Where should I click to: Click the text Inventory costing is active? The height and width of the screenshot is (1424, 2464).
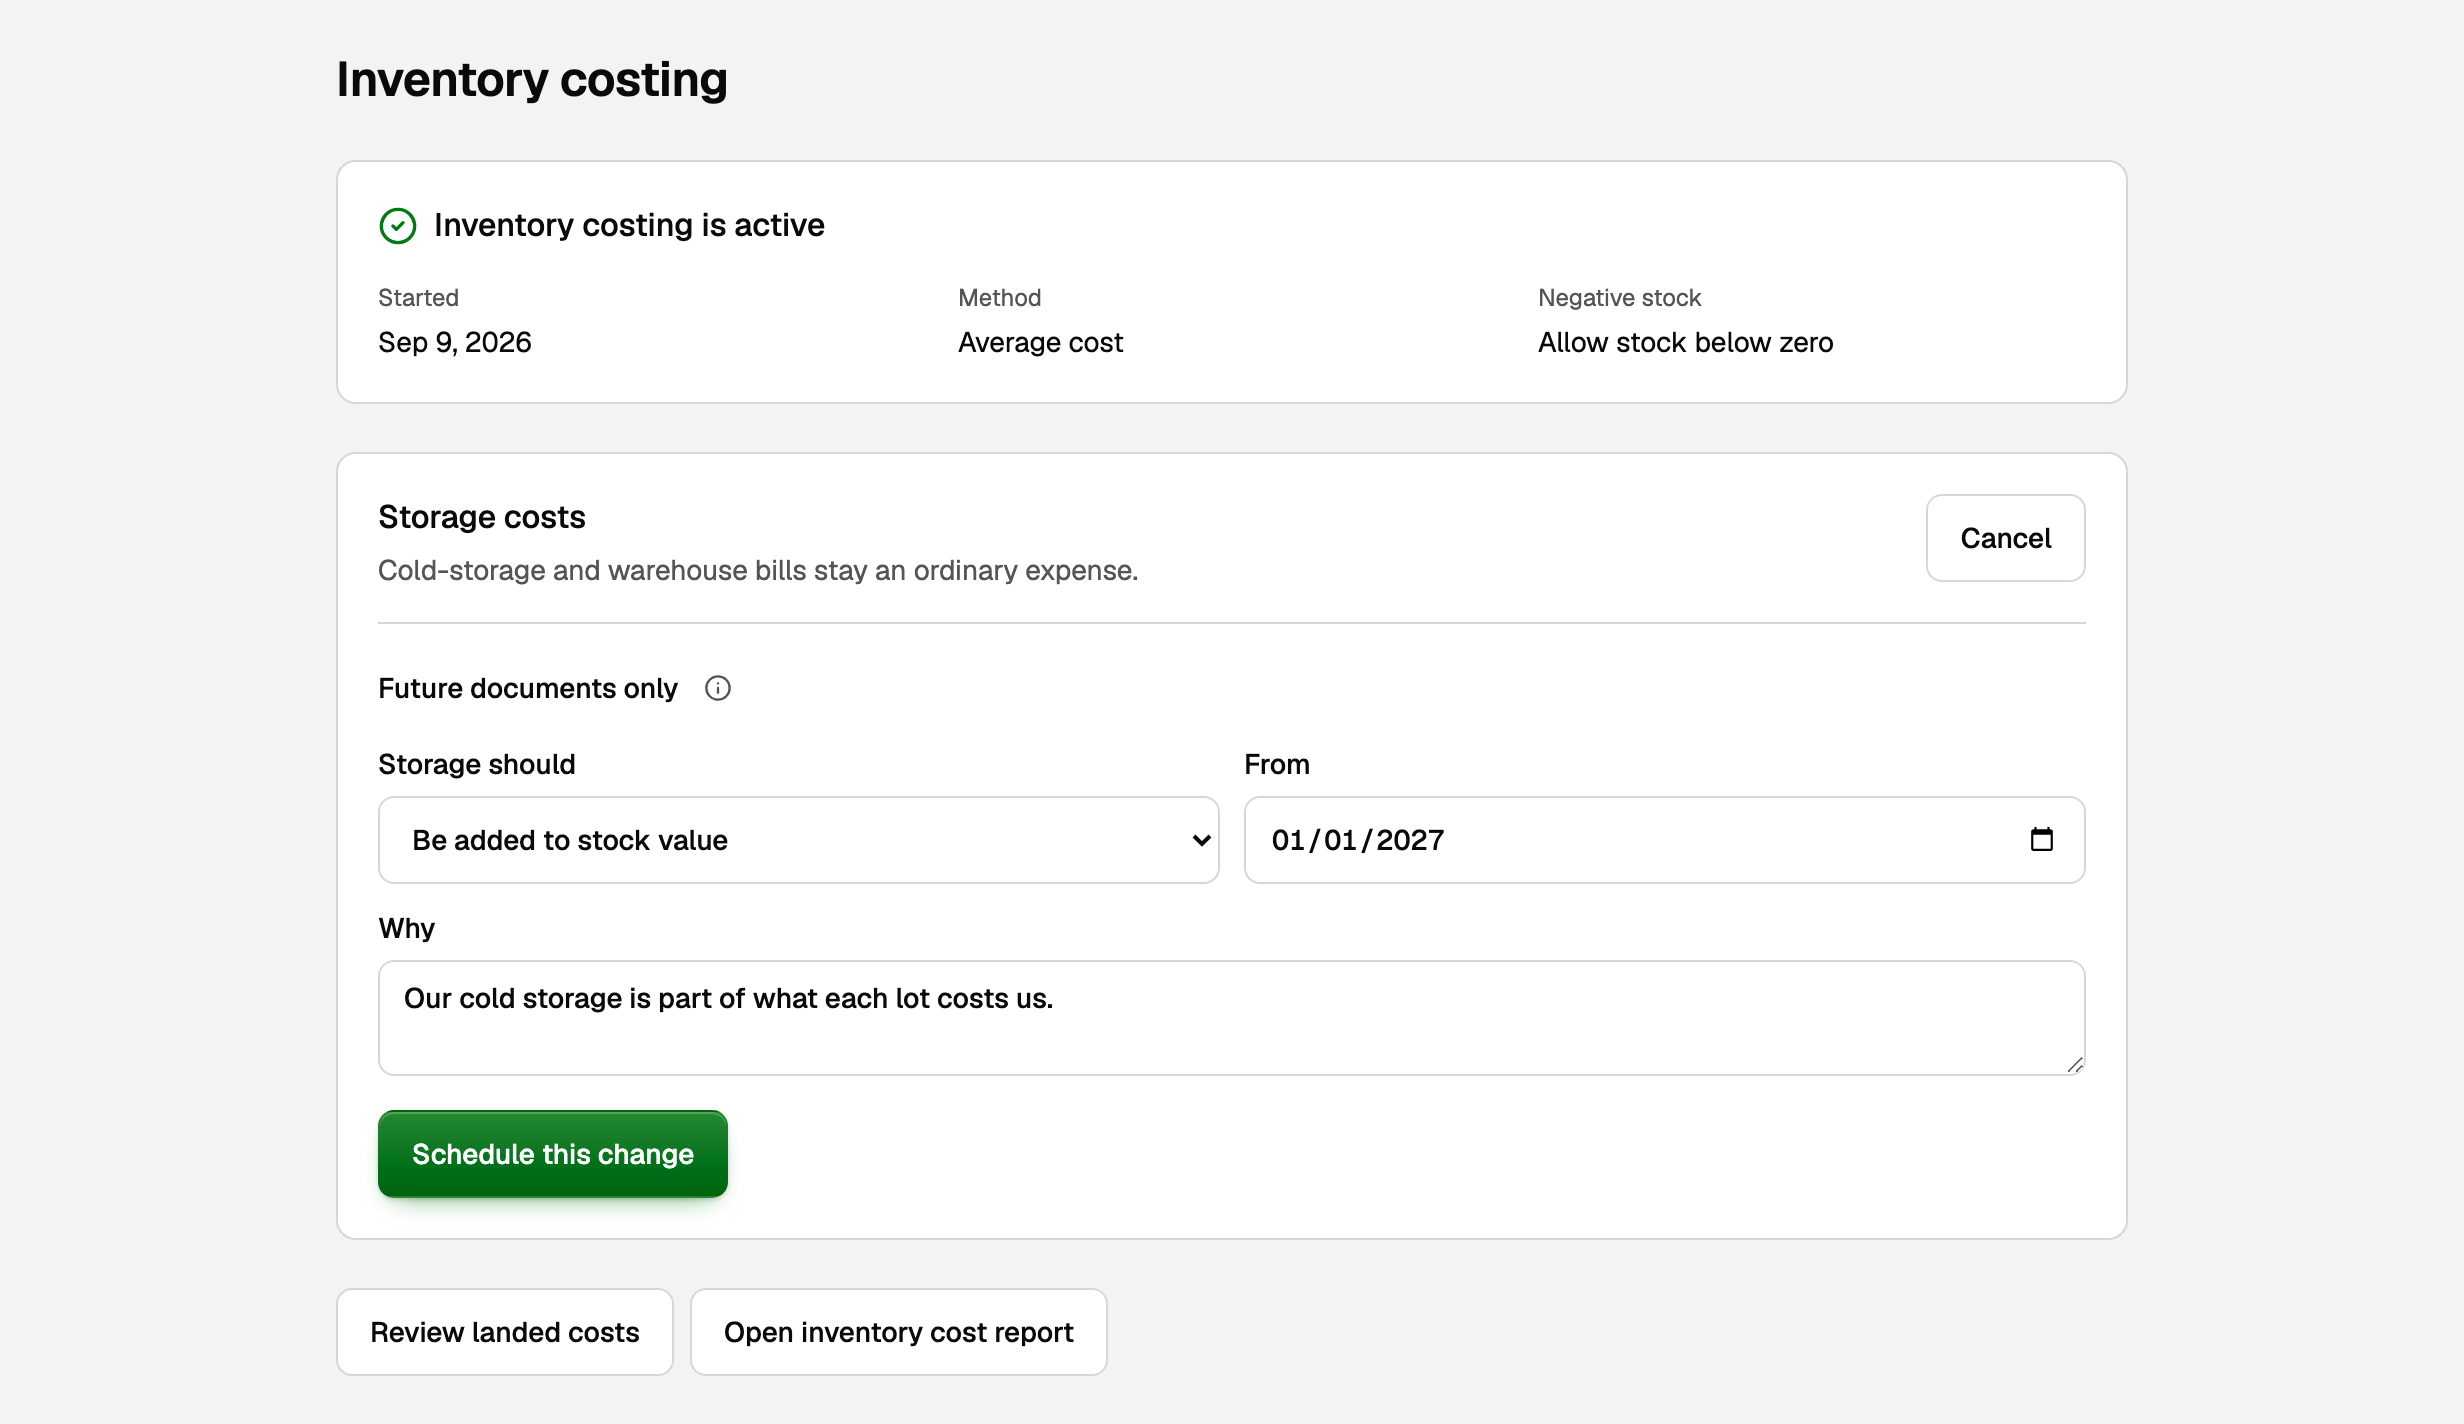(x=629, y=225)
